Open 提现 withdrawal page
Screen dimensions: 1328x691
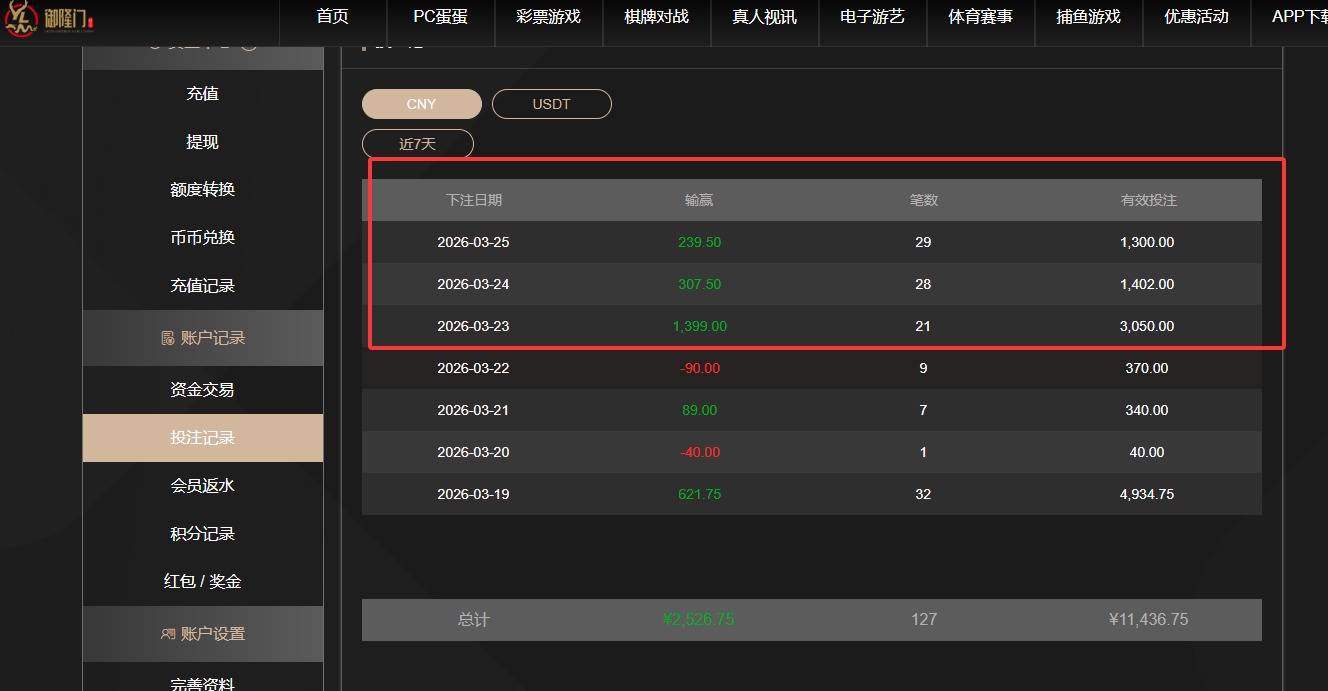(x=202, y=141)
